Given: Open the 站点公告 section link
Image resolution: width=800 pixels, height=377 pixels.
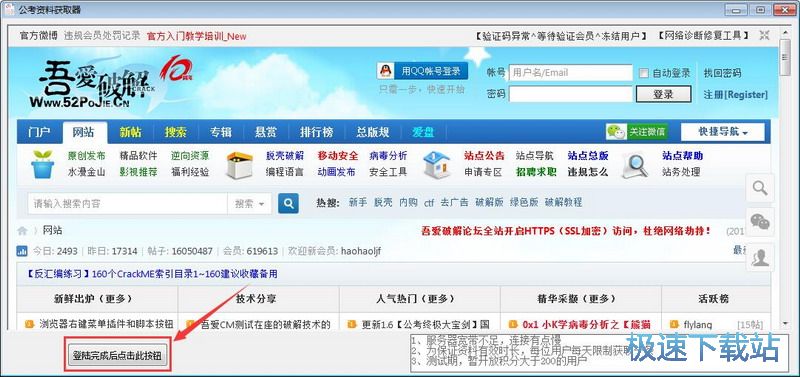Looking at the screenshot, I should (484, 156).
